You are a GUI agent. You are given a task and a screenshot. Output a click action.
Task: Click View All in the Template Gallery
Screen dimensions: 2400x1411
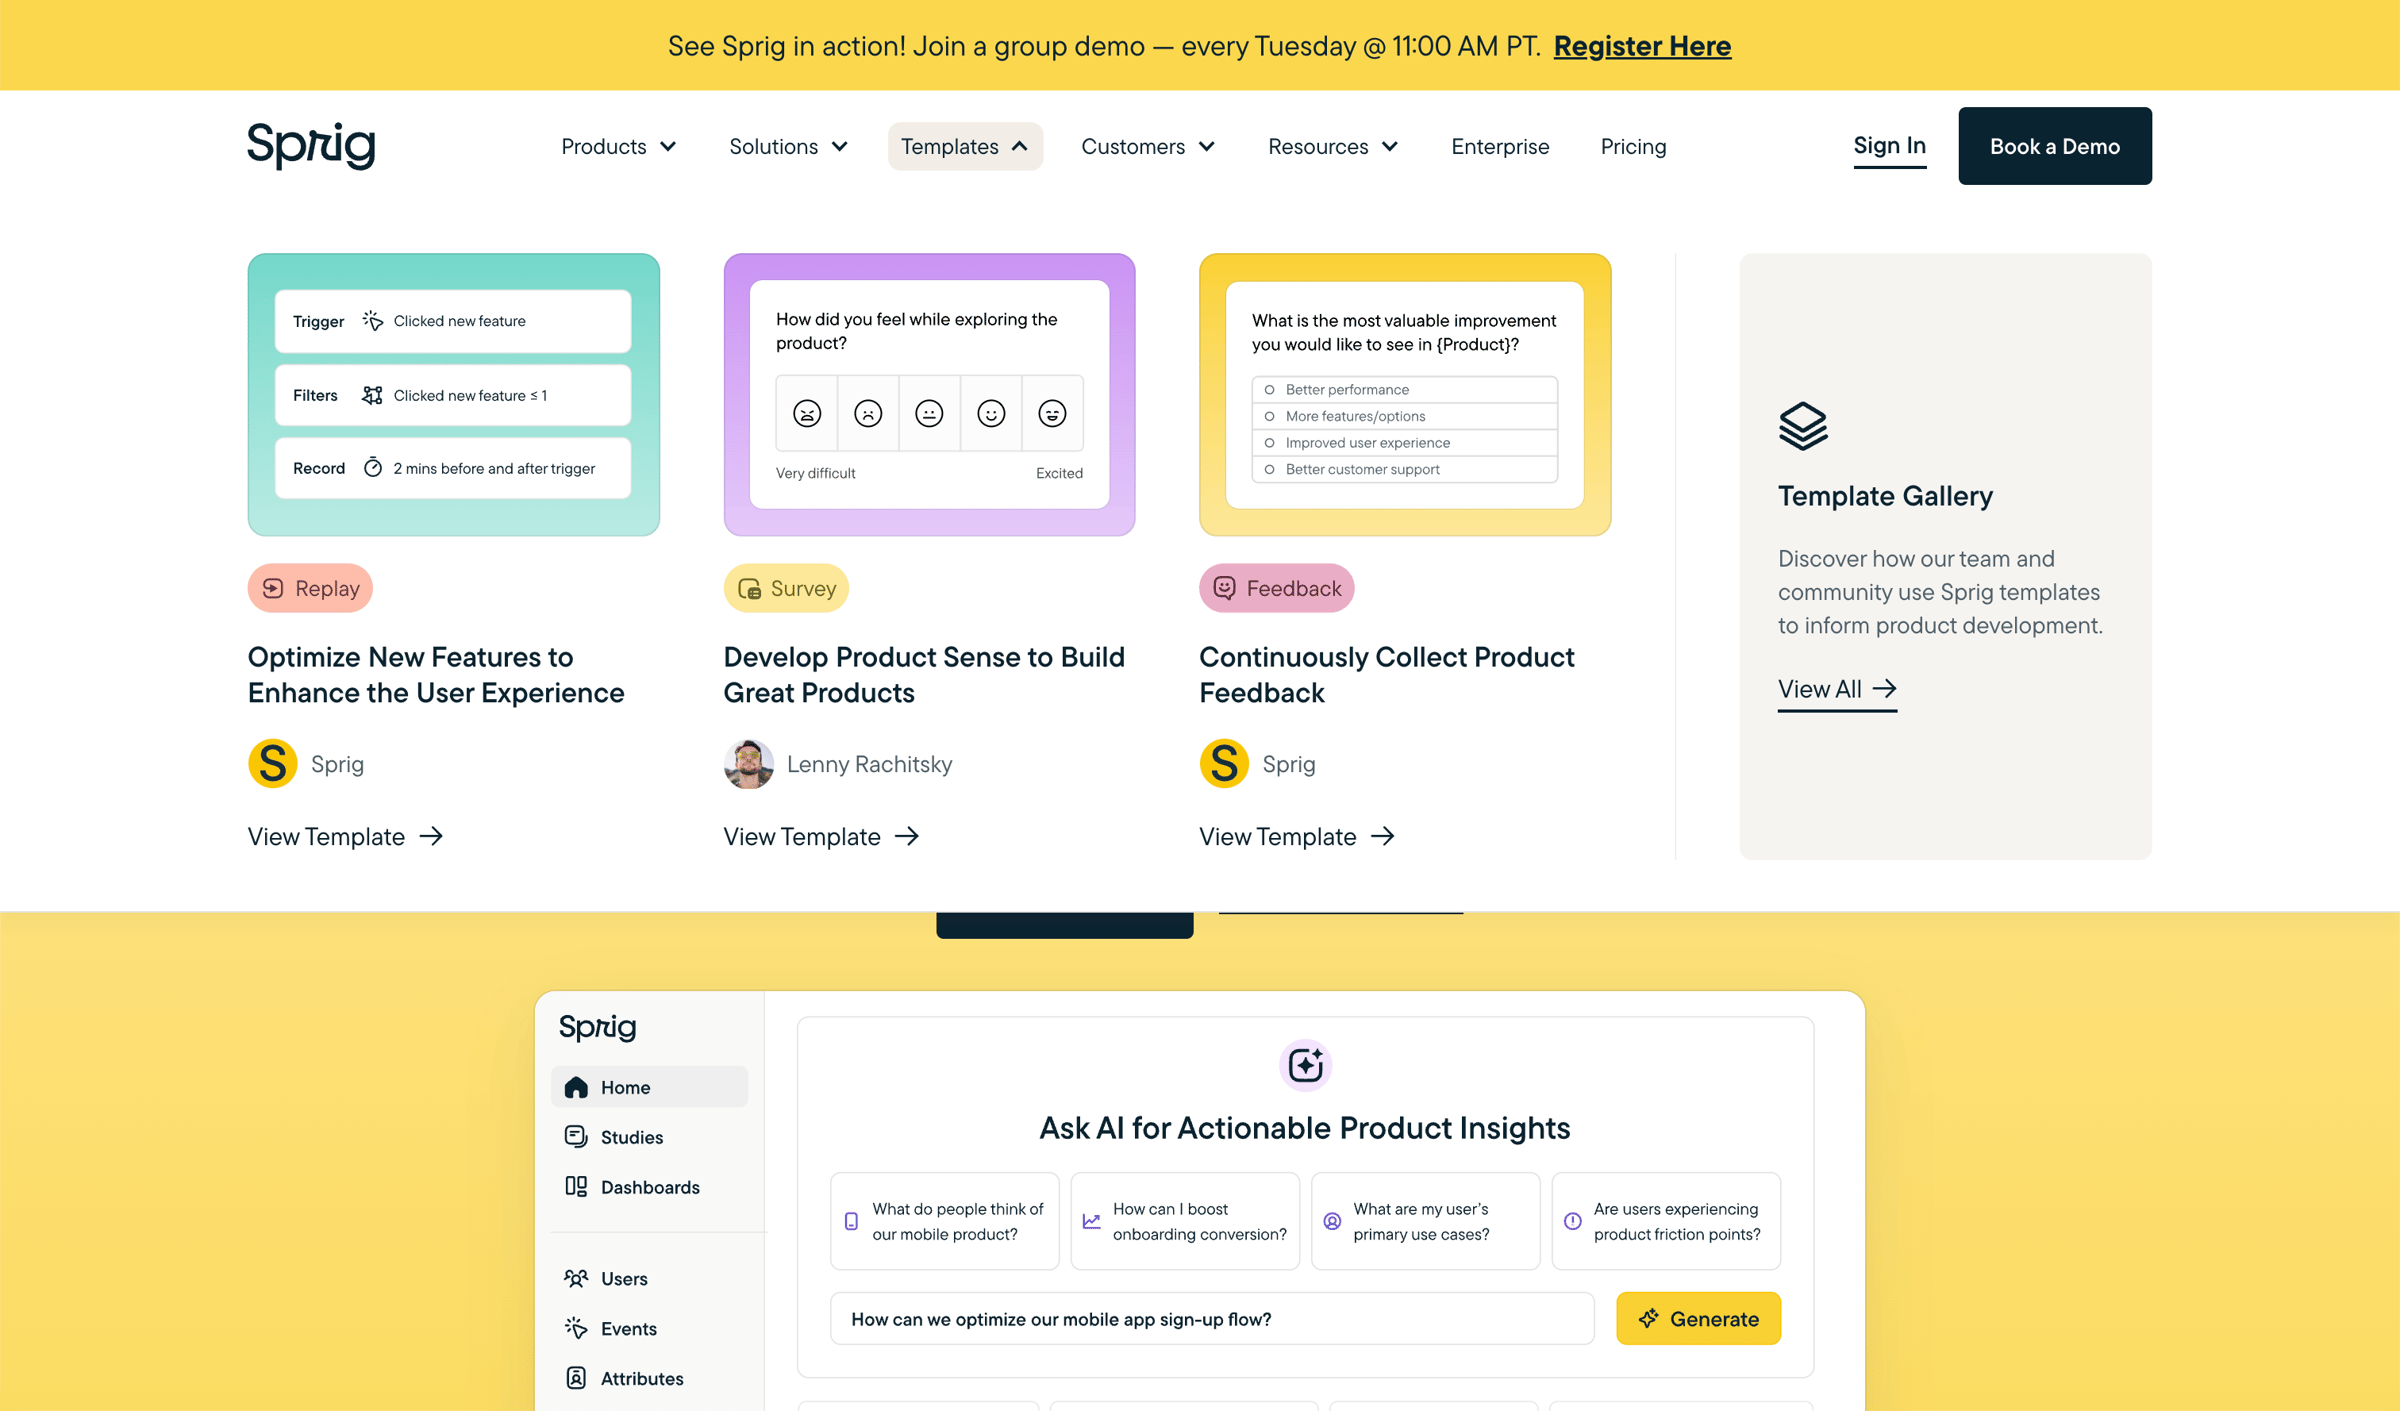point(1837,689)
